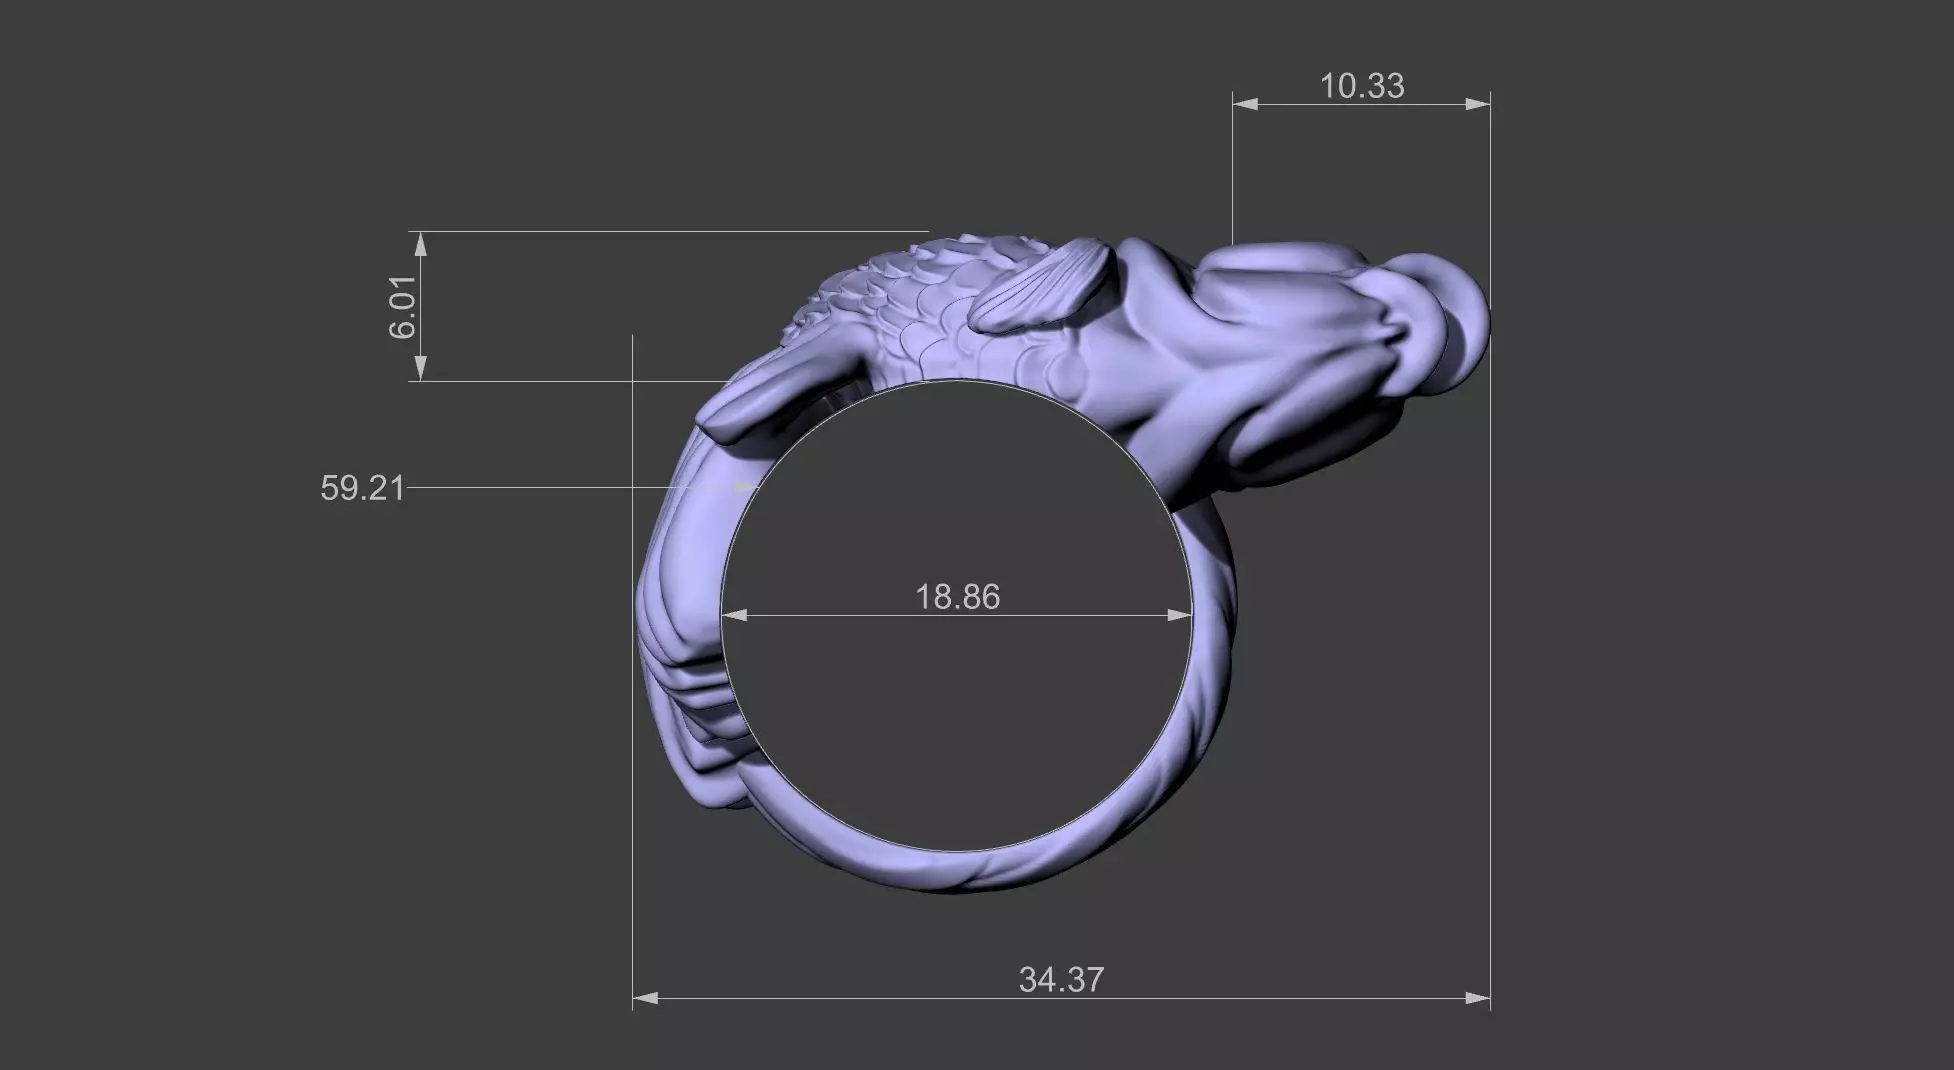The width and height of the screenshot is (1954, 1070).
Task: Click the 6.01 height dimension label
Action: click(402, 307)
